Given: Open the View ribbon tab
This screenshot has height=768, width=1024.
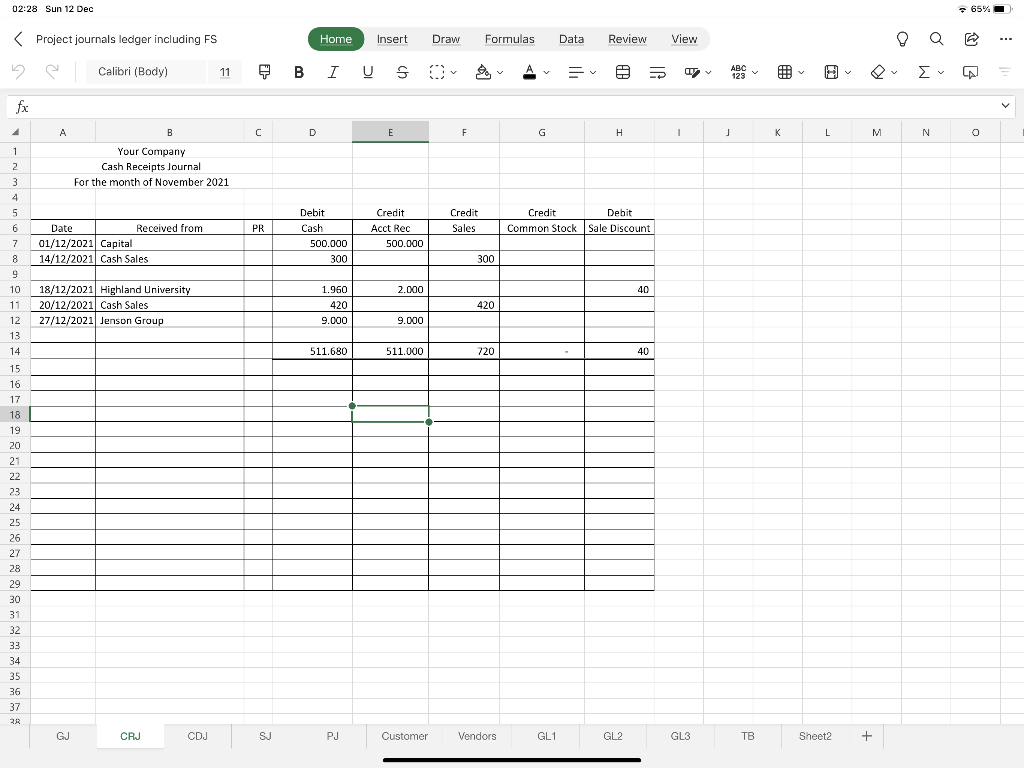Looking at the screenshot, I should point(684,39).
